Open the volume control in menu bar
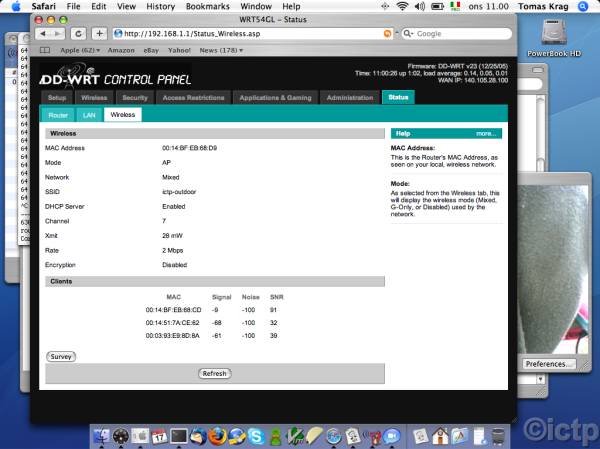Image resolution: width=600 pixels, height=449 pixels. point(420,6)
